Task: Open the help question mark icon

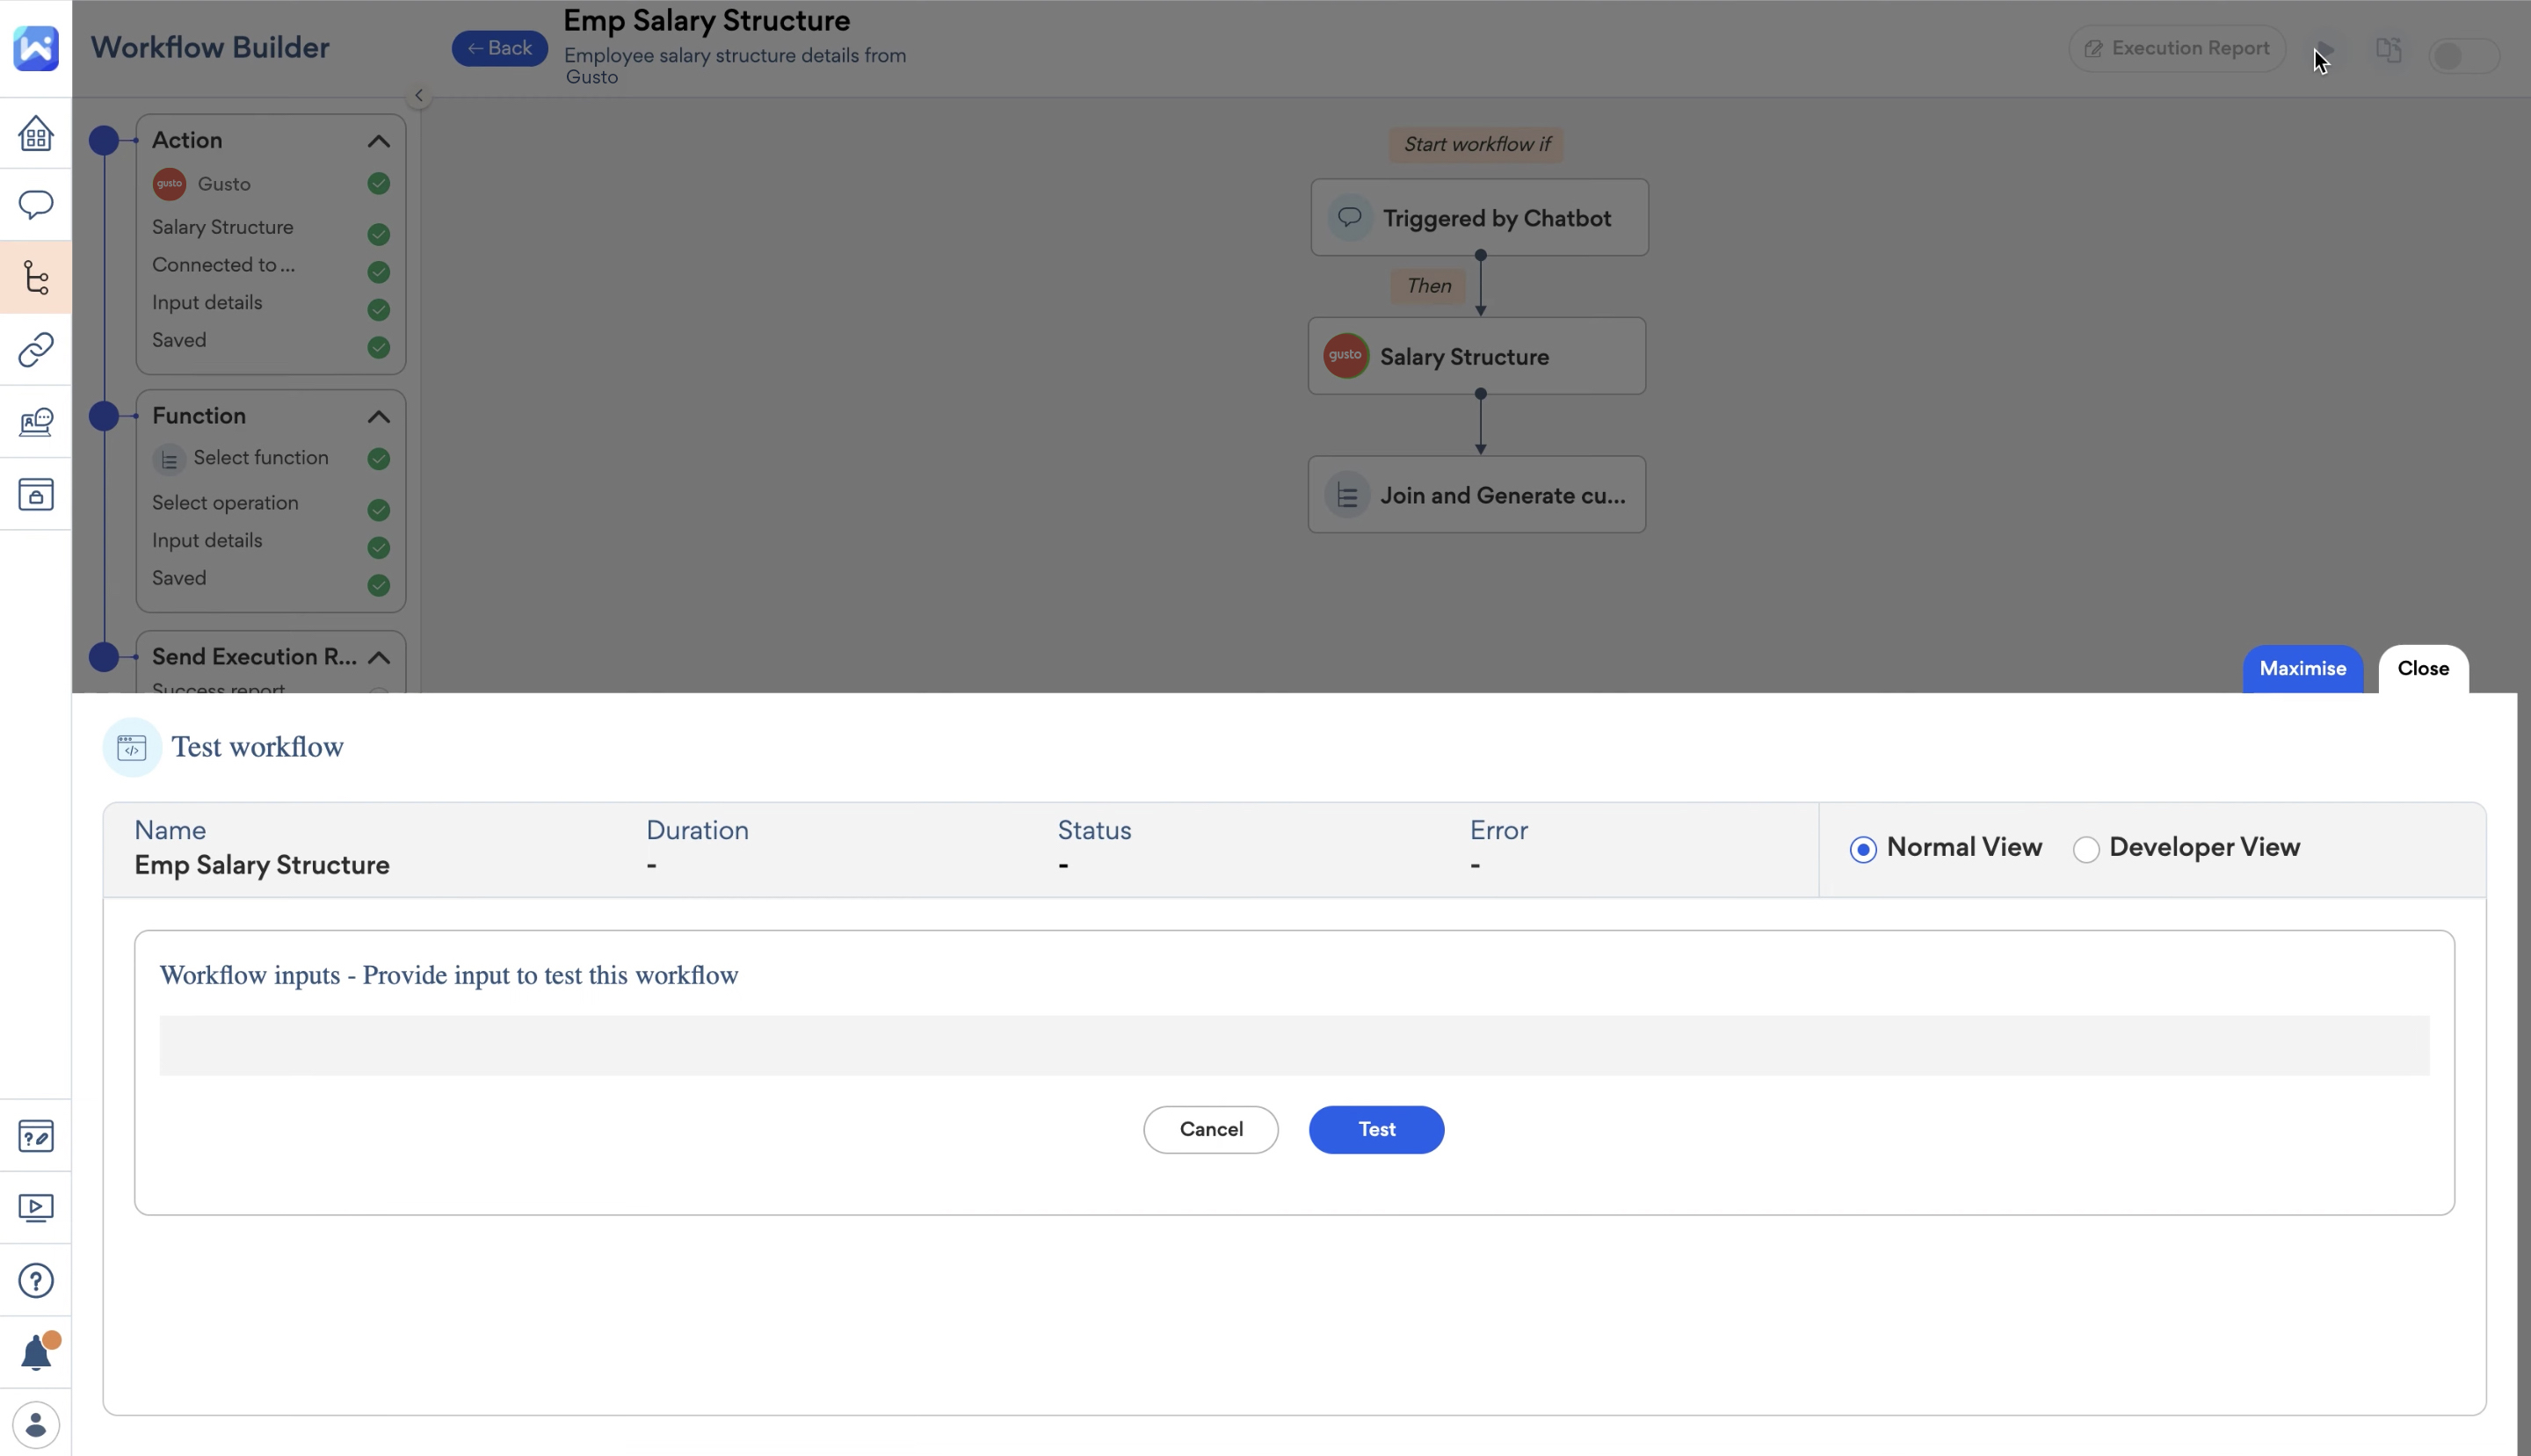Action: click(36, 1280)
